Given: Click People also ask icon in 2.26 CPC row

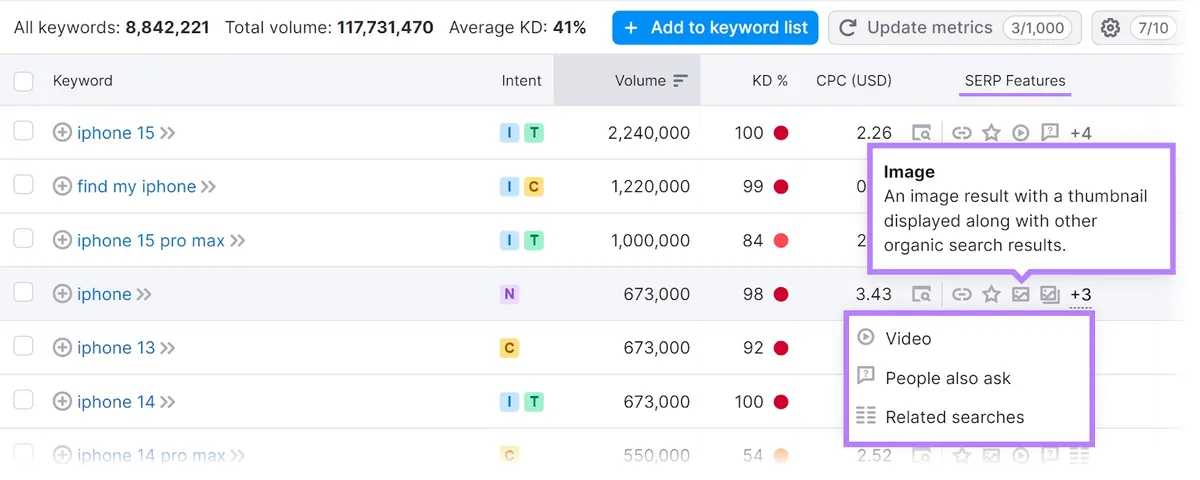Looking at the screenshot, I should pyautogui.click(x=1050, y=132).
